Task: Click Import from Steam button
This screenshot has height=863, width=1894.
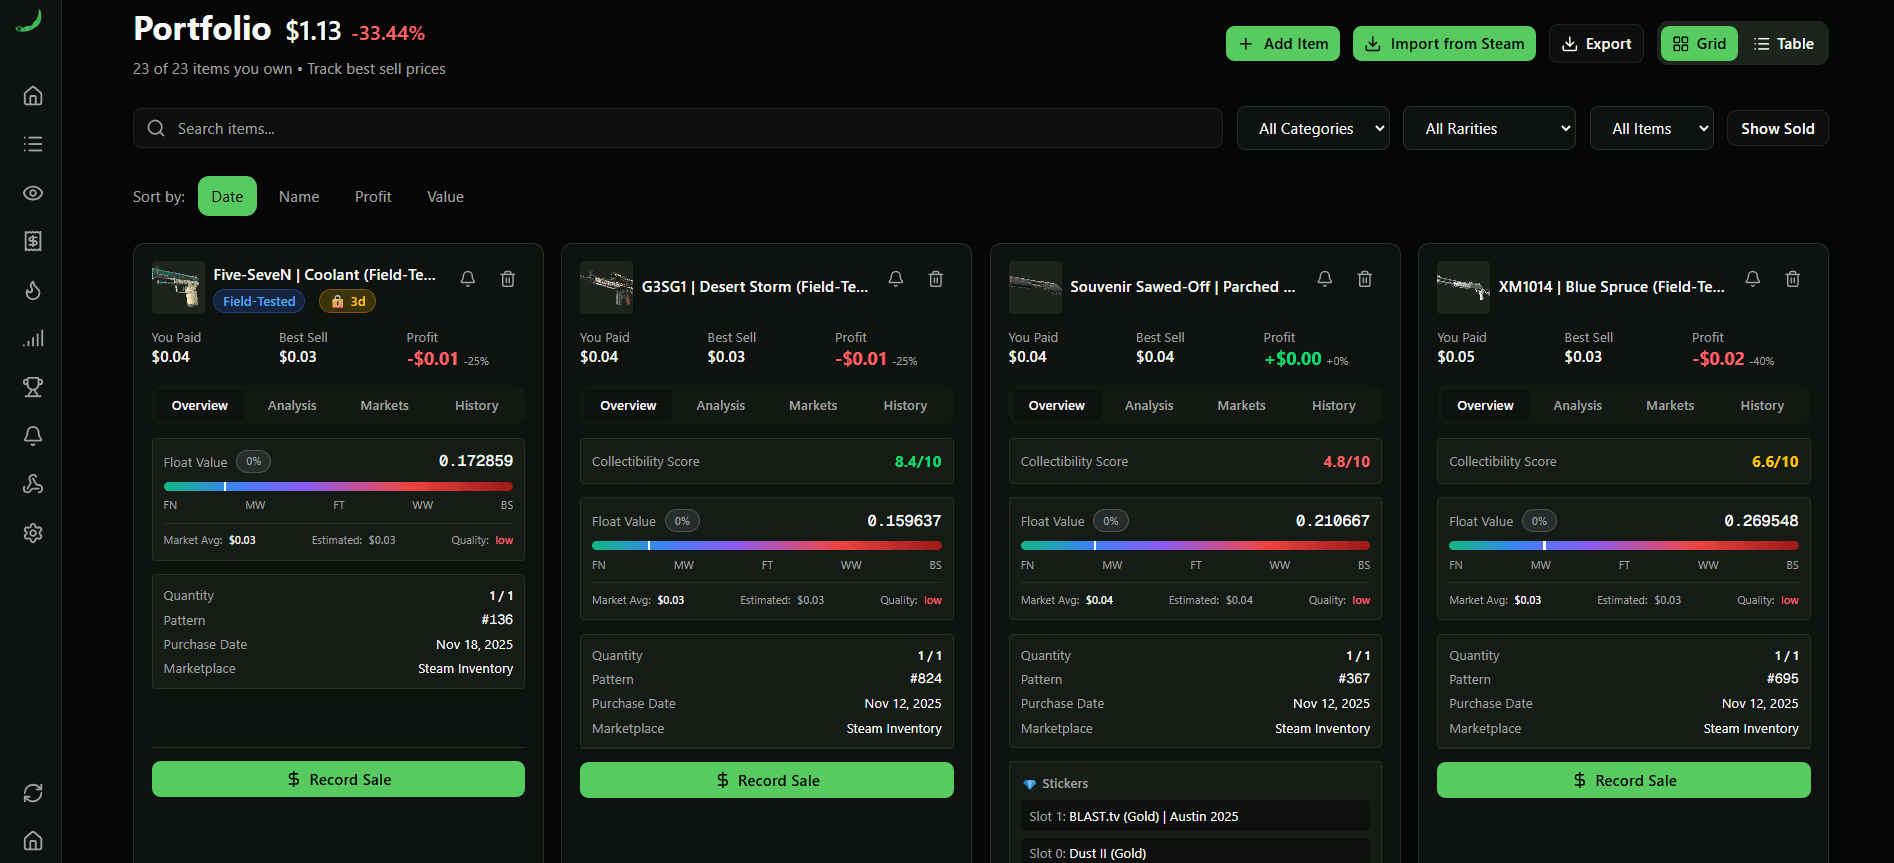Action: (1444, 44)
